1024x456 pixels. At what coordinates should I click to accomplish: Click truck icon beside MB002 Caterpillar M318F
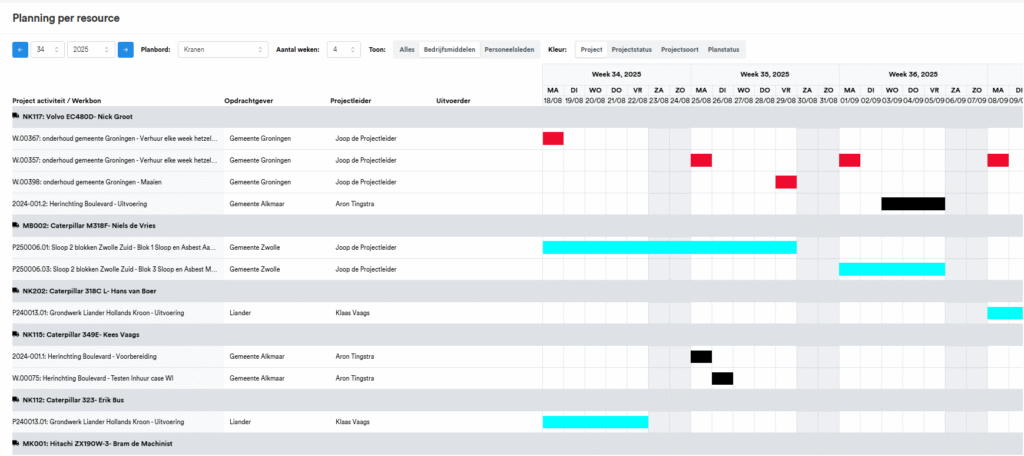(x=15, y=226)
